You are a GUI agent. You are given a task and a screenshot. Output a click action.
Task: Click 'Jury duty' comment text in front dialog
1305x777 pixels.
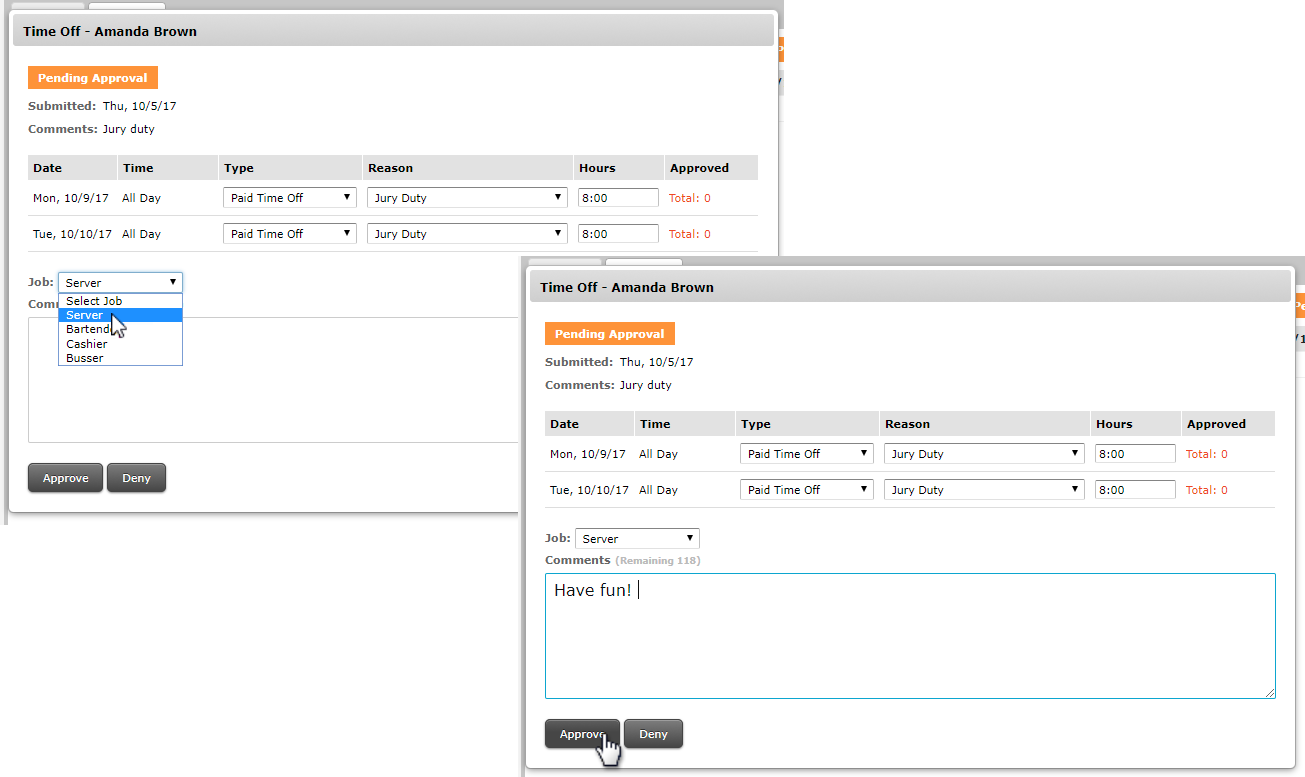click(x=646, y=385)
